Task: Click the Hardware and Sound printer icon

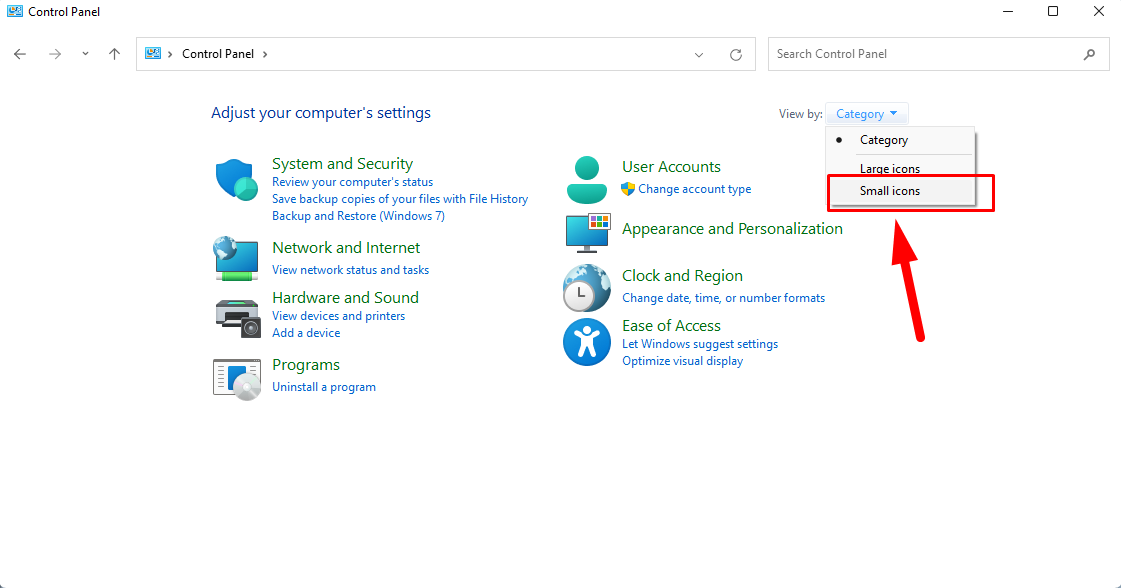Action: [x=237, y=316]
